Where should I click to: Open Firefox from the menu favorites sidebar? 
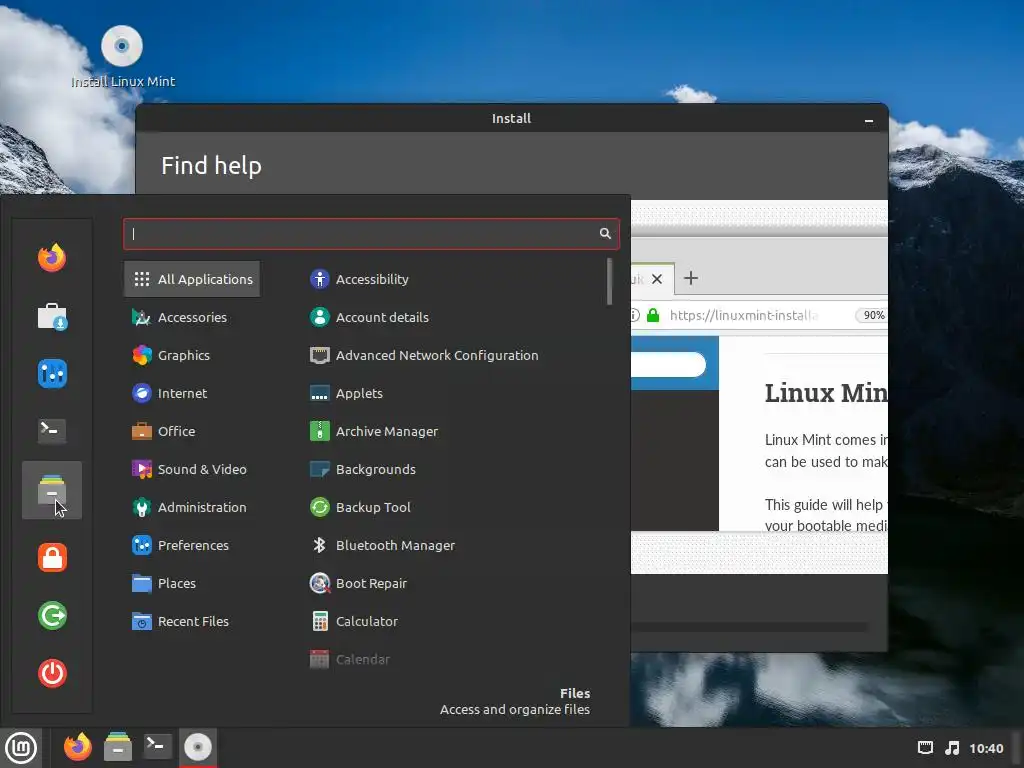[52, 258]
